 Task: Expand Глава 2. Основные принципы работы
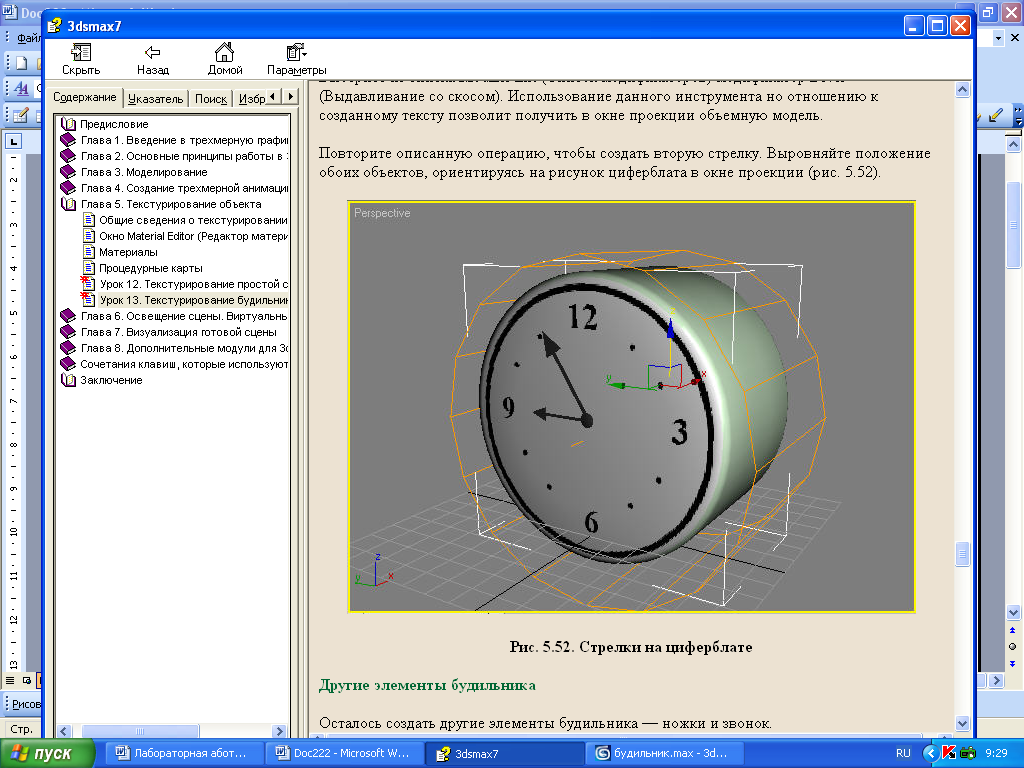pos(184,156)
